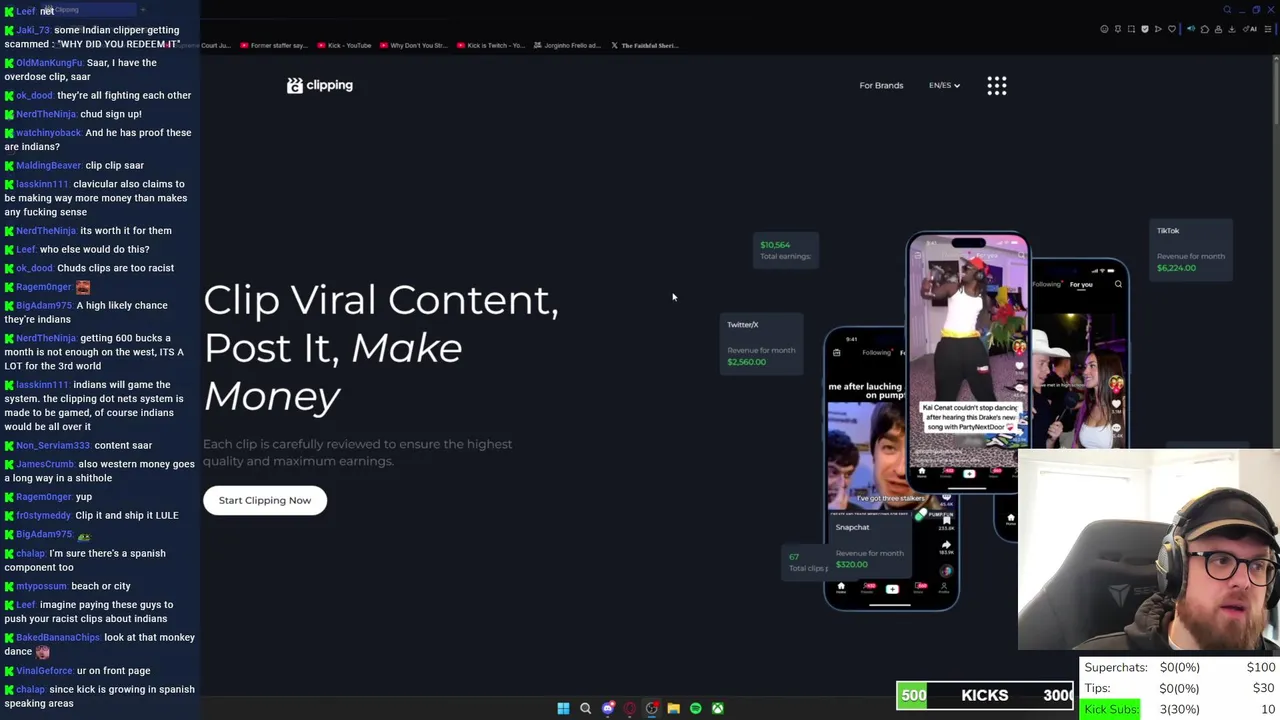Open 'The Faithful Sheri...' bookmark
This screenshot has width=1280, height=720.
[644, 45]
